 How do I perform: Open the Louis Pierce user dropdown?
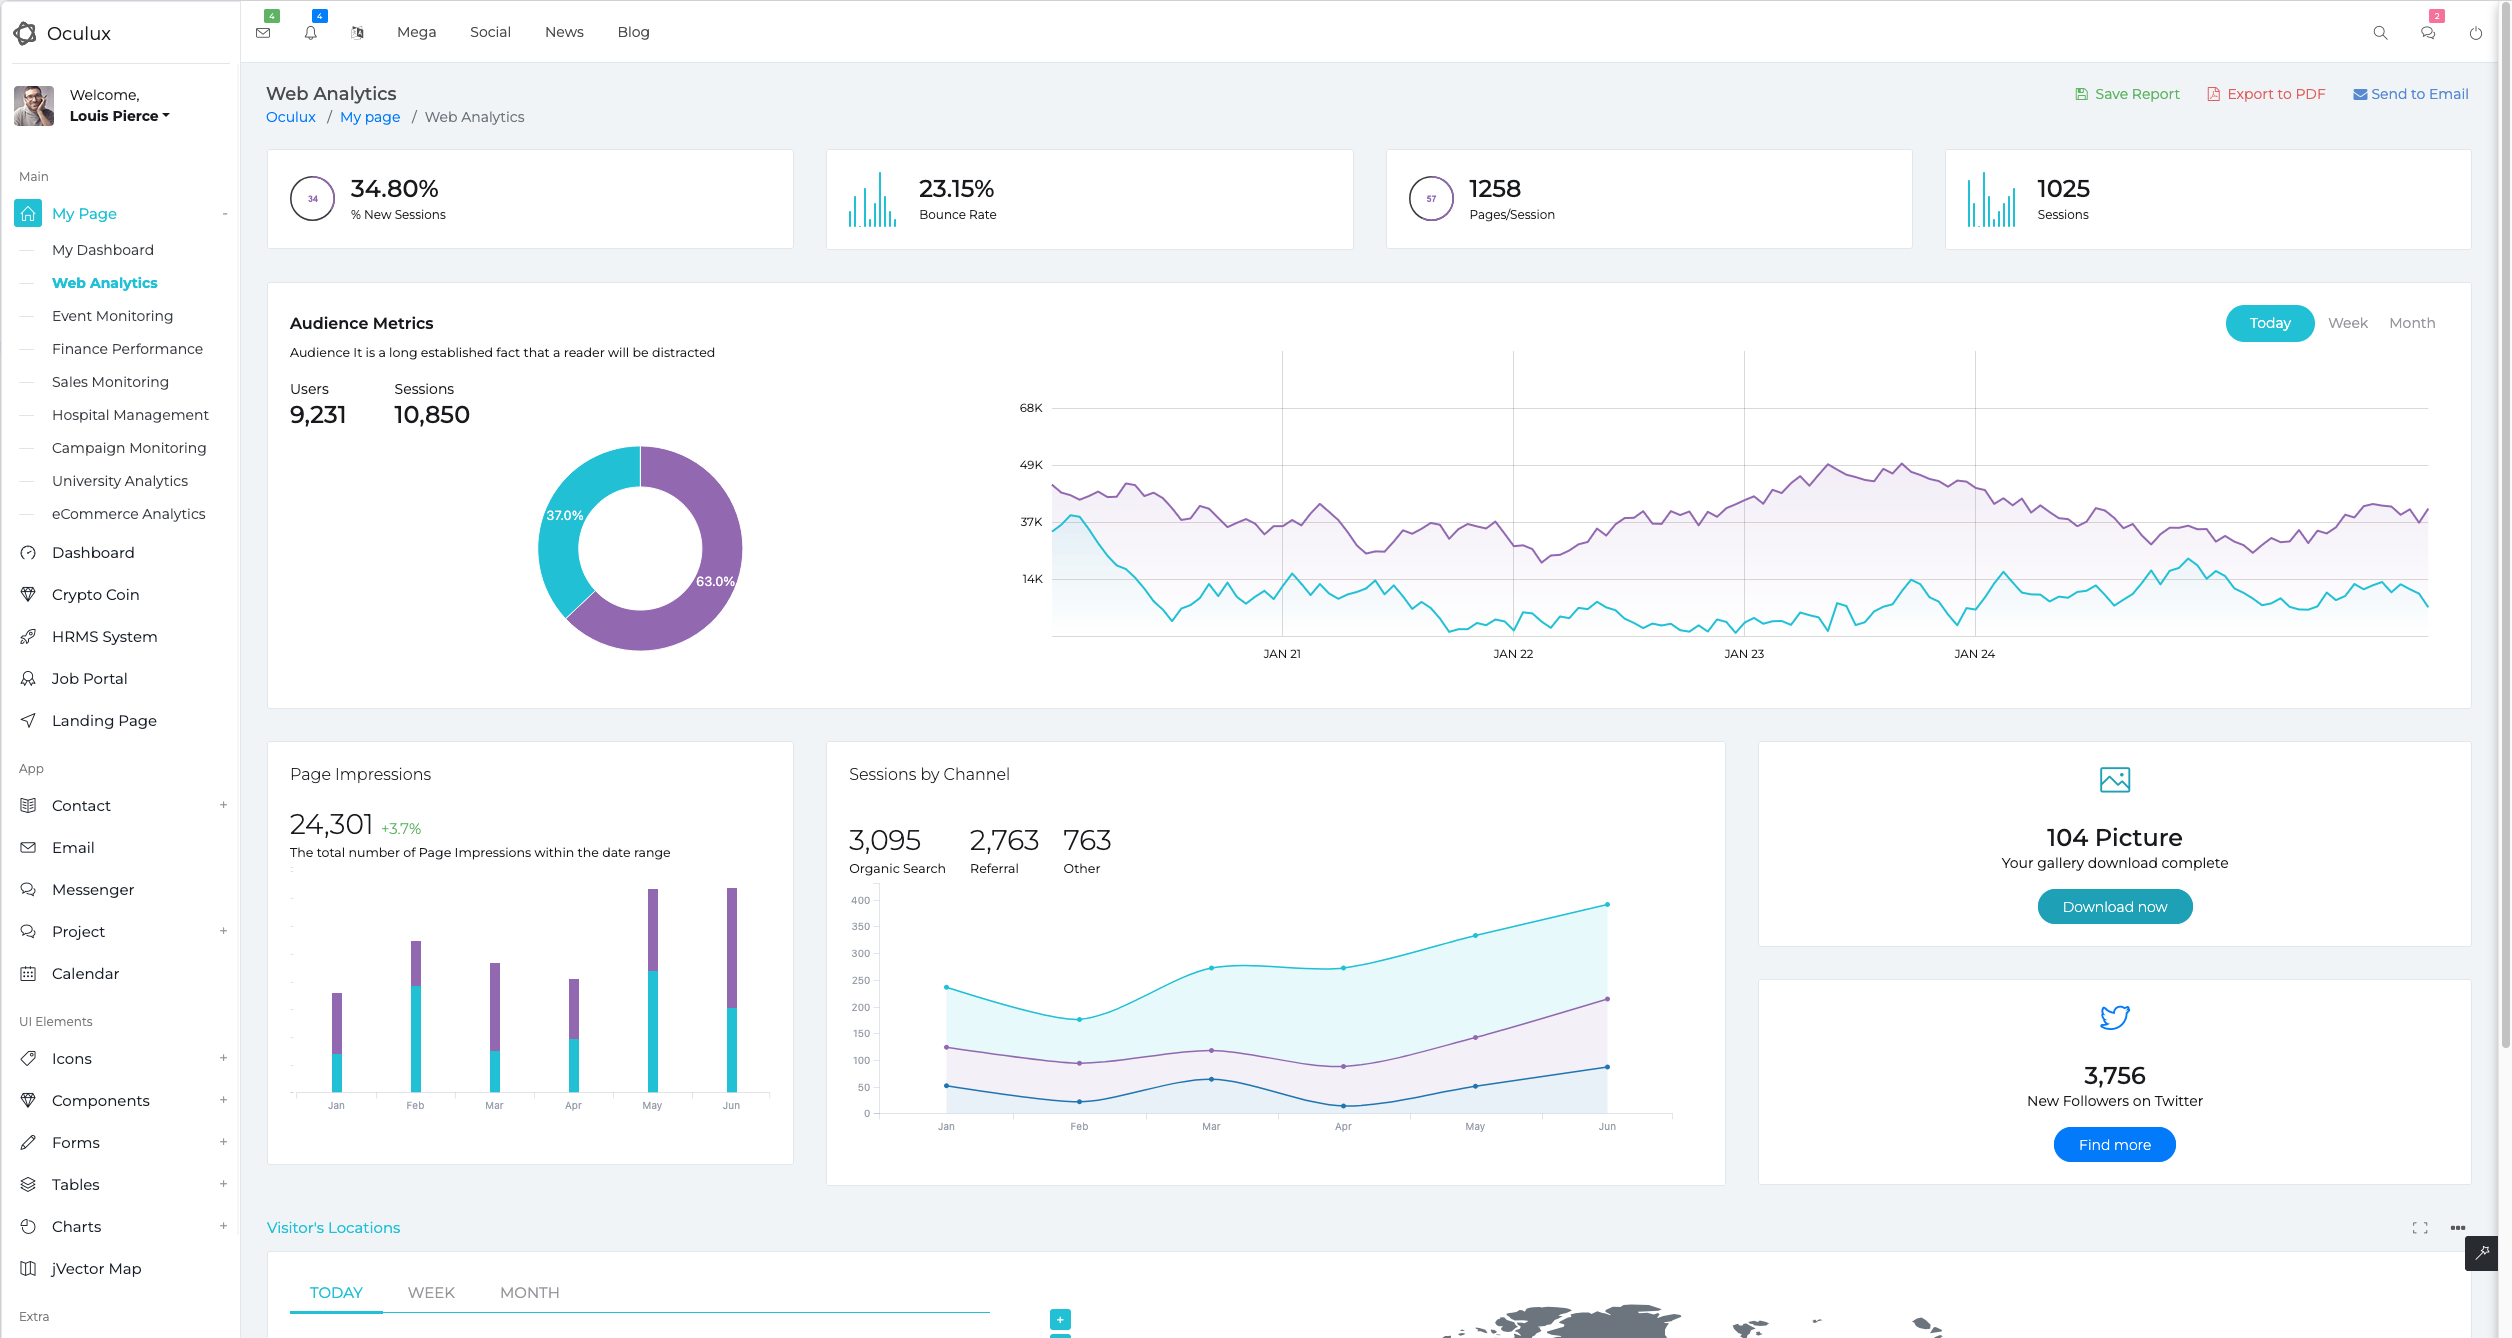coord(120,116)
